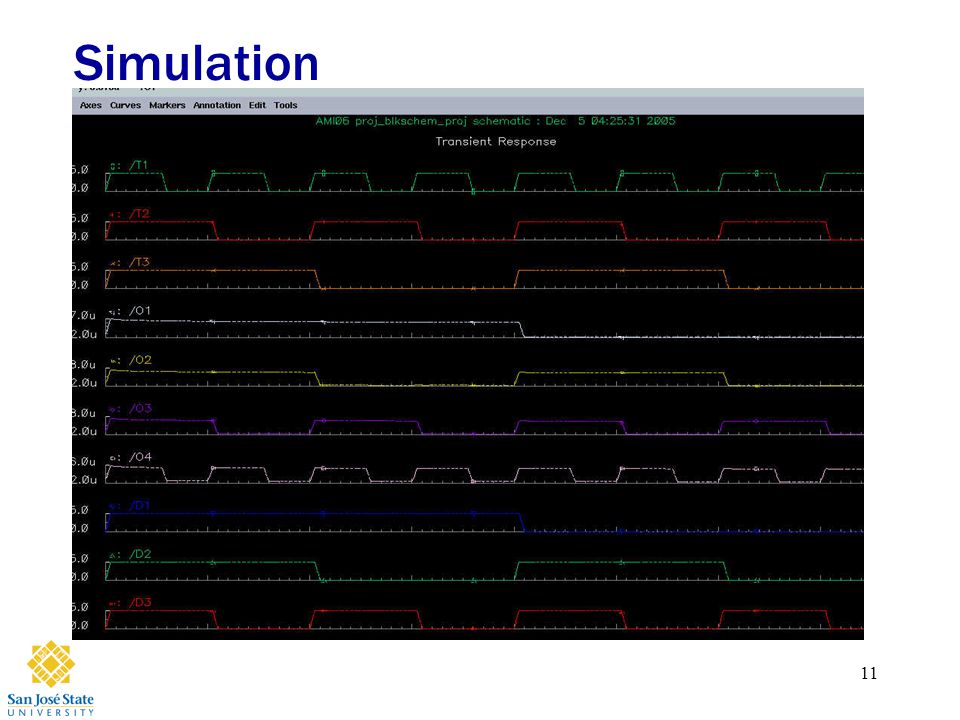Select the /O3 waveform label
Image resolution: width=960 pixels, height=720 pixels.
coord(140,408)
